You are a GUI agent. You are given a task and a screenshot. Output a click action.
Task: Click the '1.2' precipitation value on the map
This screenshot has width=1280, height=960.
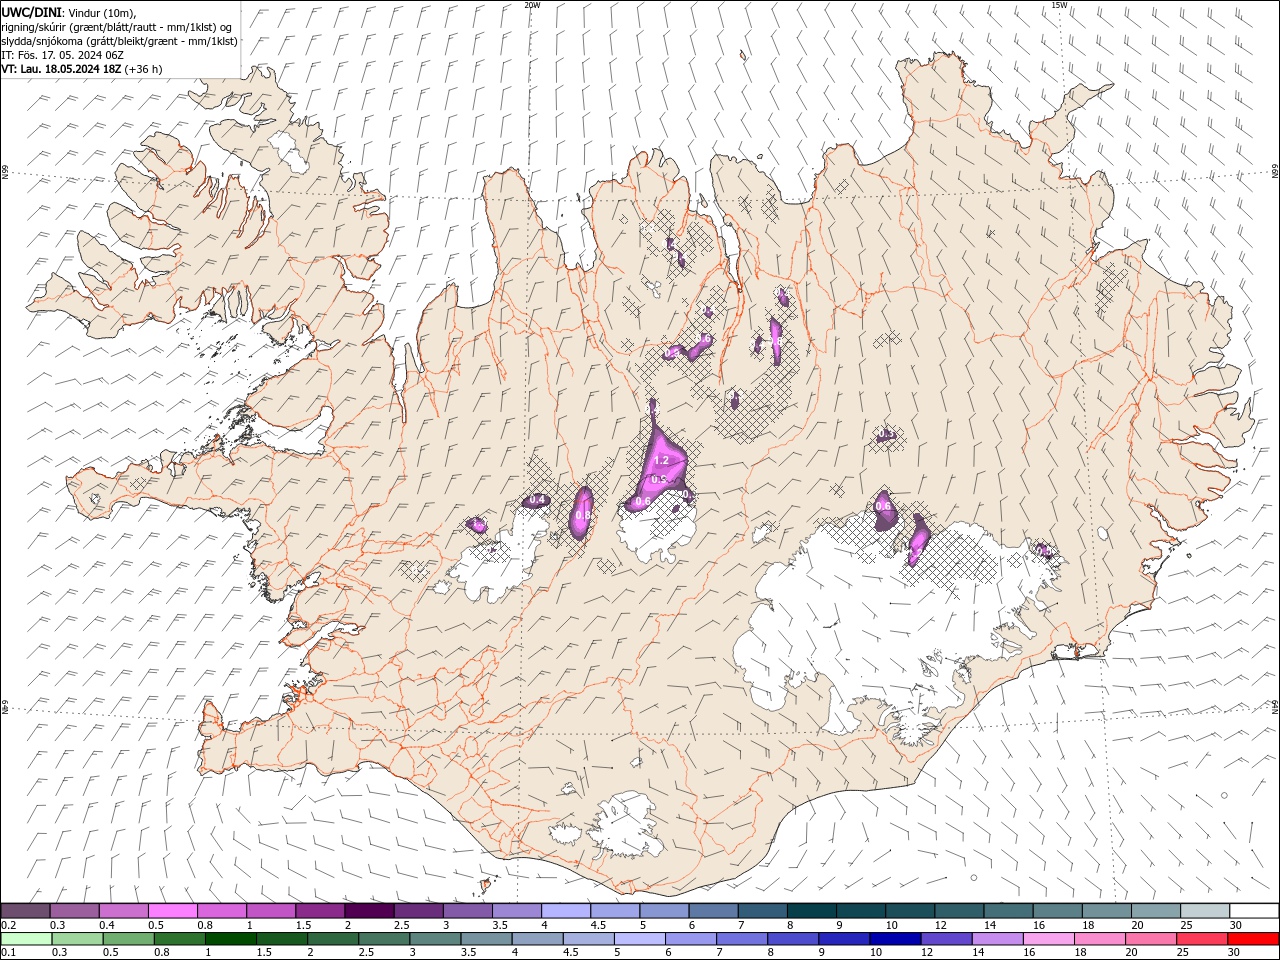661,461
